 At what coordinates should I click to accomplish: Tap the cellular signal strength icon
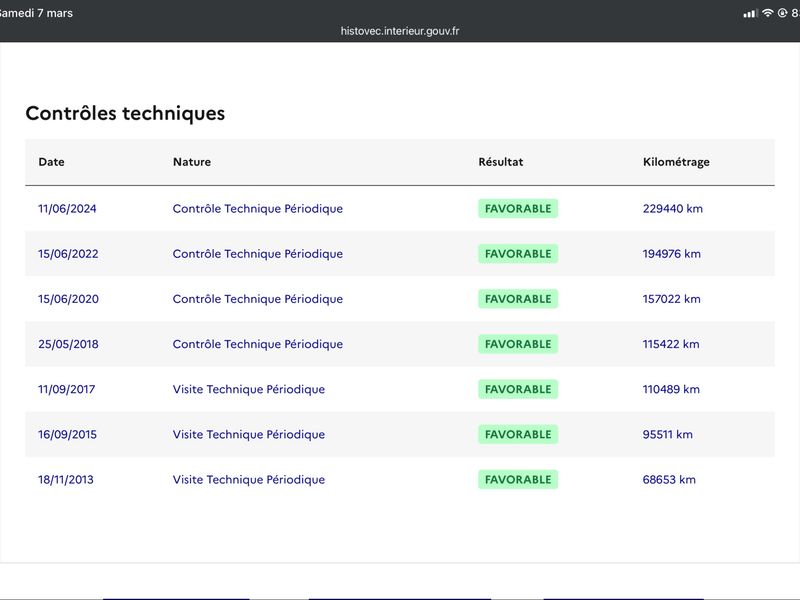[751, 13]
